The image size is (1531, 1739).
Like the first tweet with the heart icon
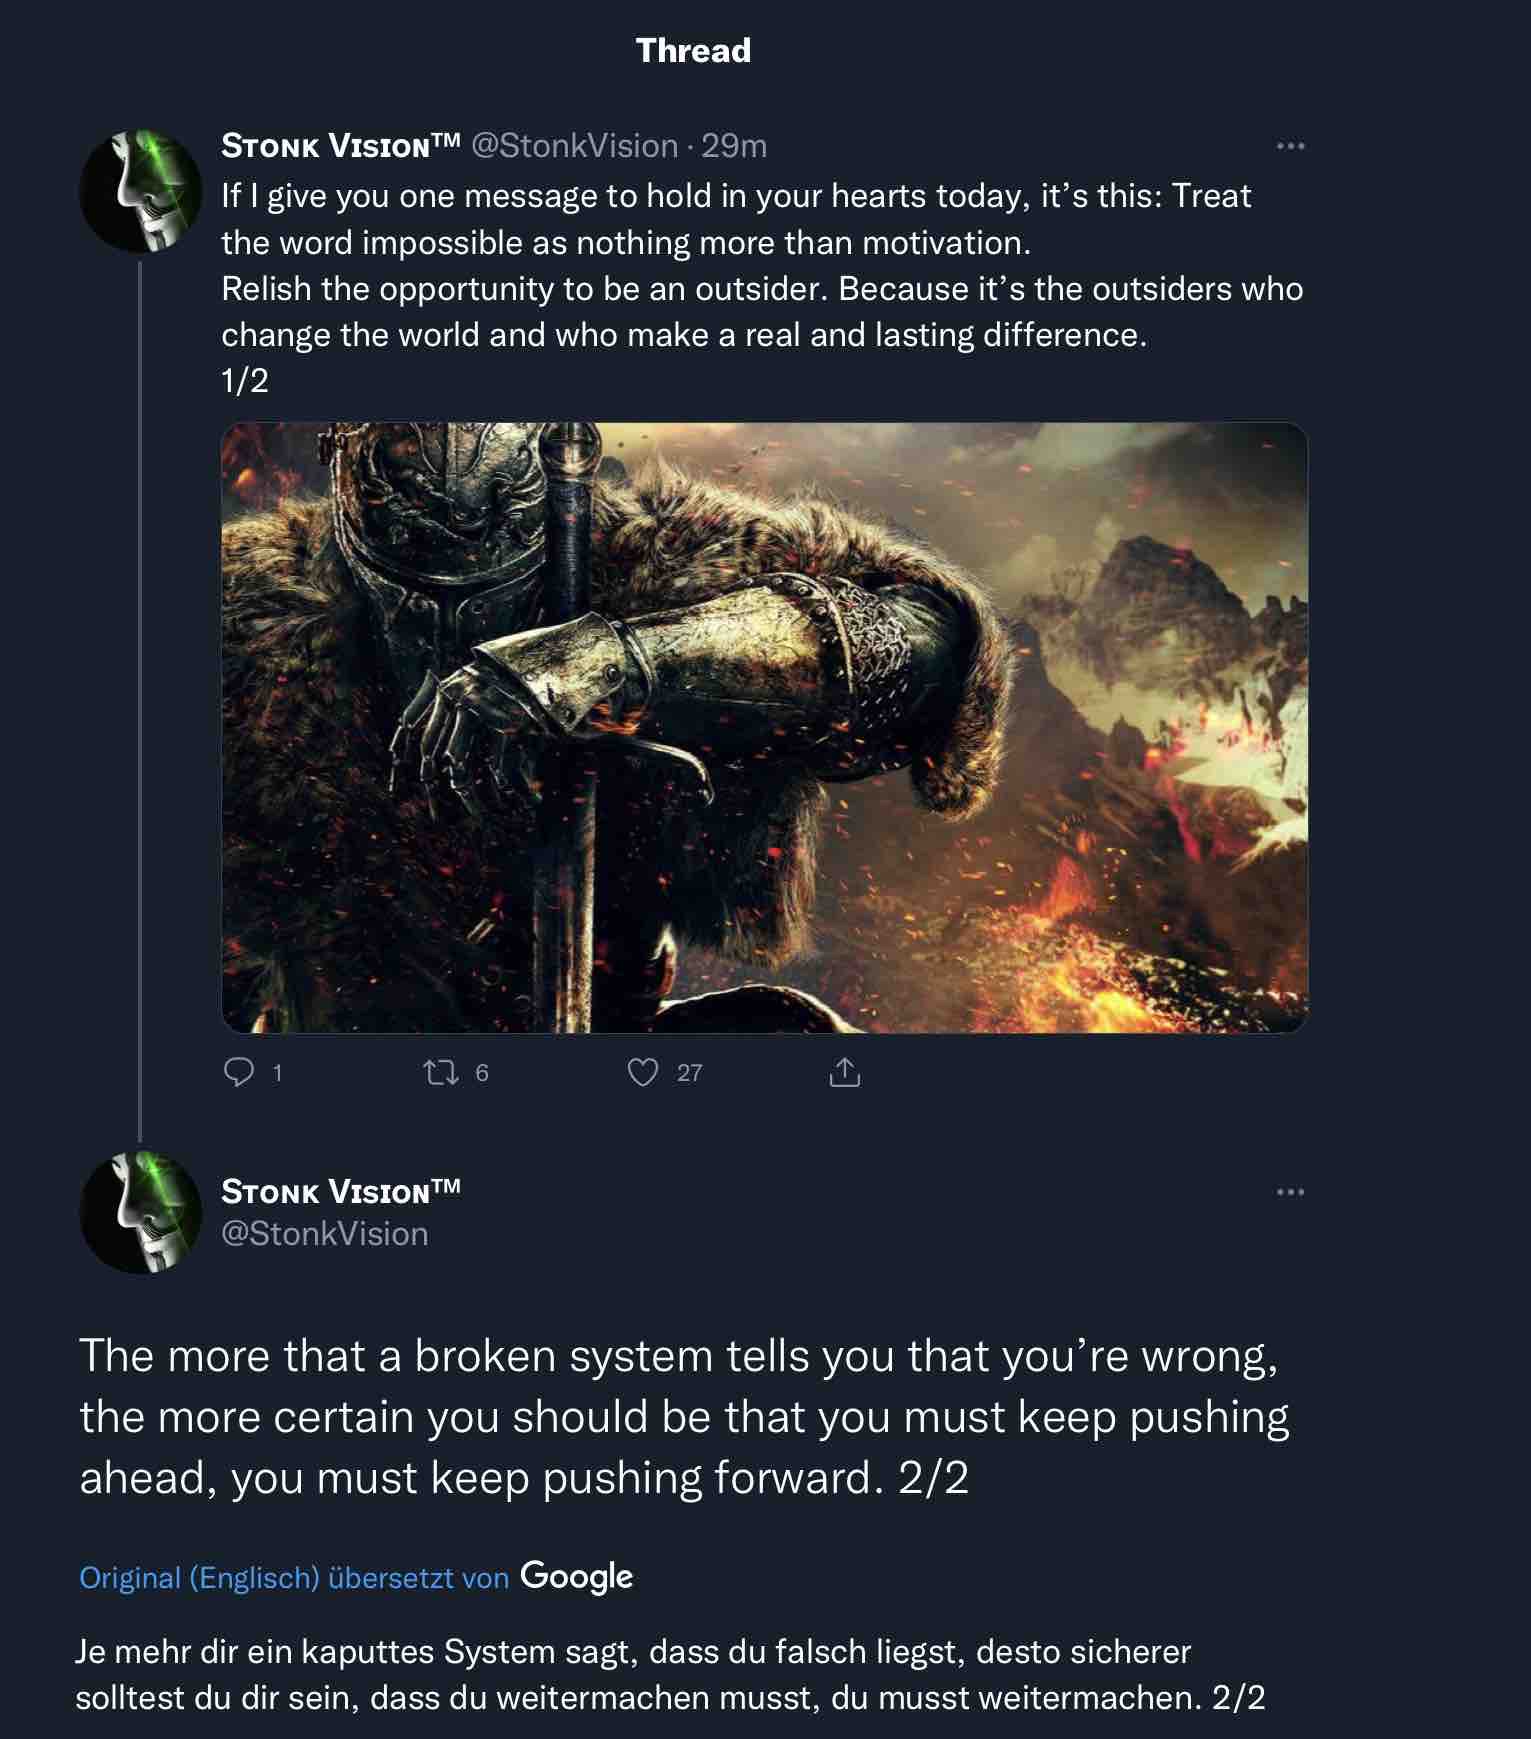643,1073
